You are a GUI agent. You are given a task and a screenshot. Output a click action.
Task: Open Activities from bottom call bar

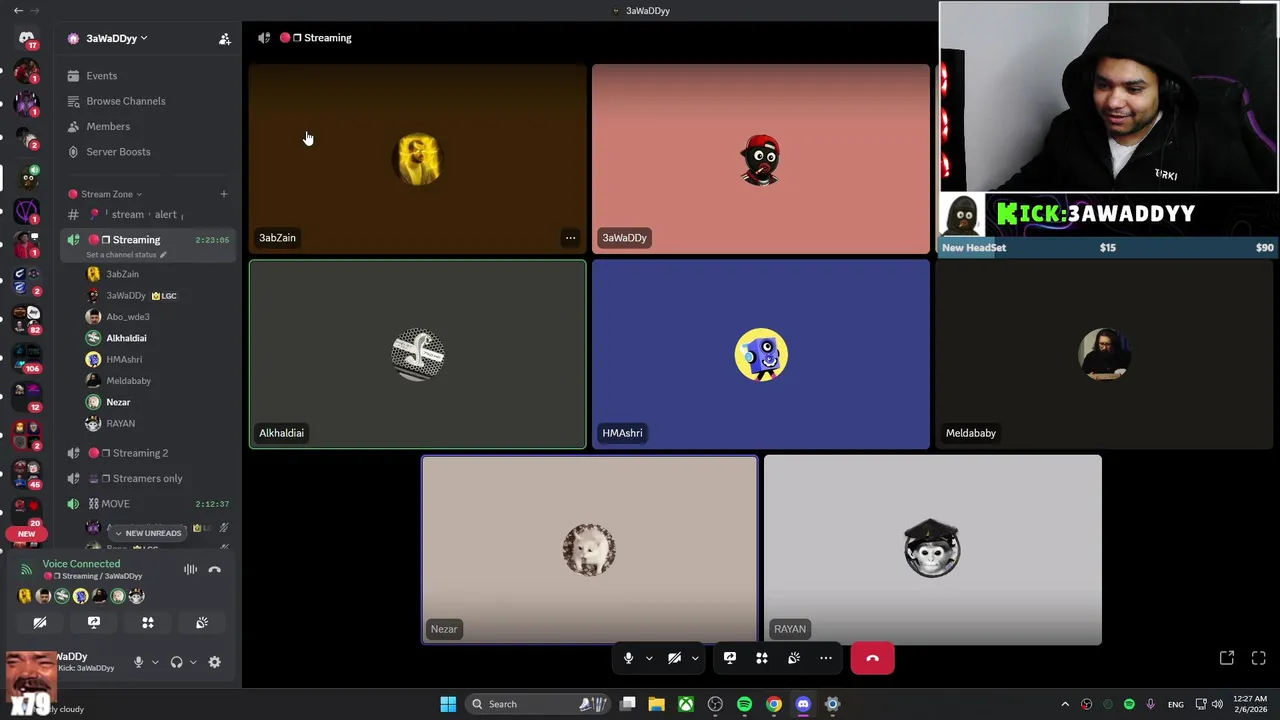point(762,658)
